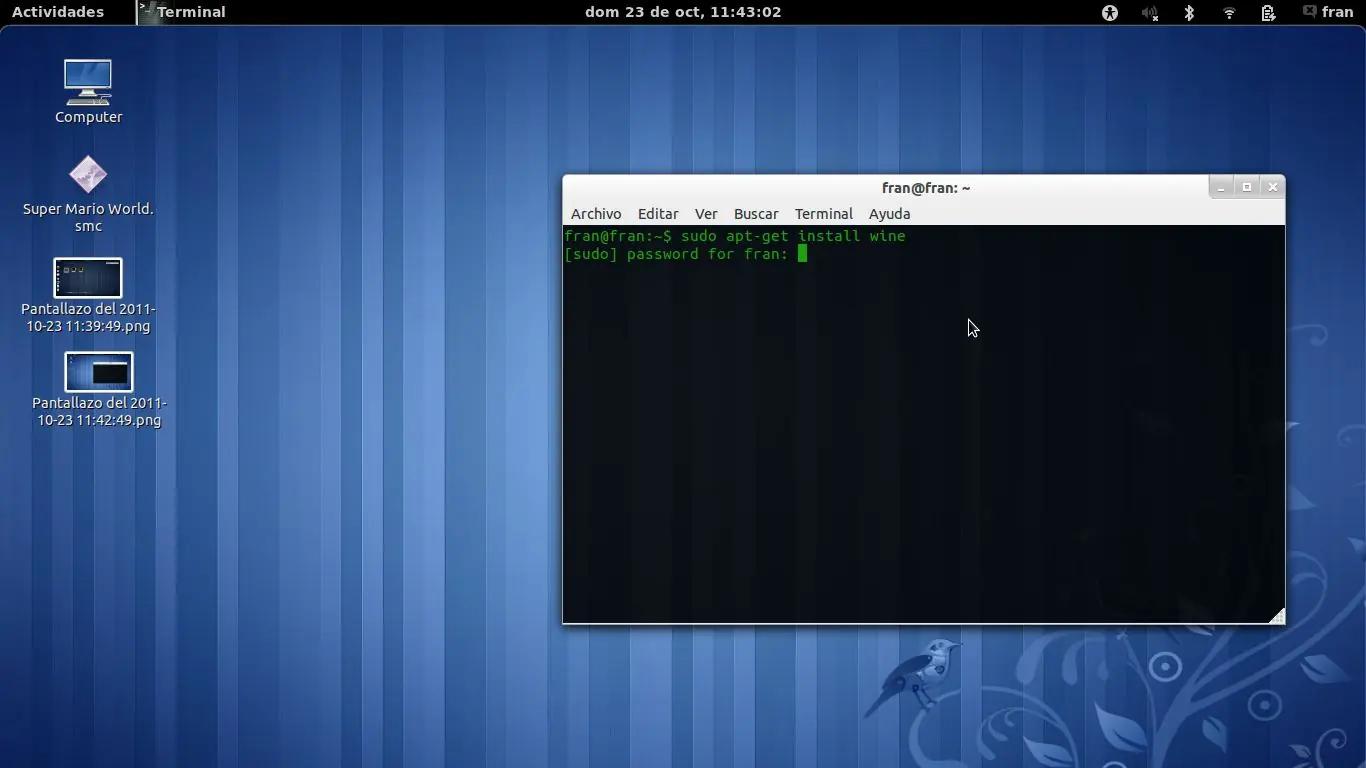This screenshot has width=1366, height=768.
Task: Select the Pantallazo 11:39:49 screenshot thumbnail
Action: click(x=88, y=278)
